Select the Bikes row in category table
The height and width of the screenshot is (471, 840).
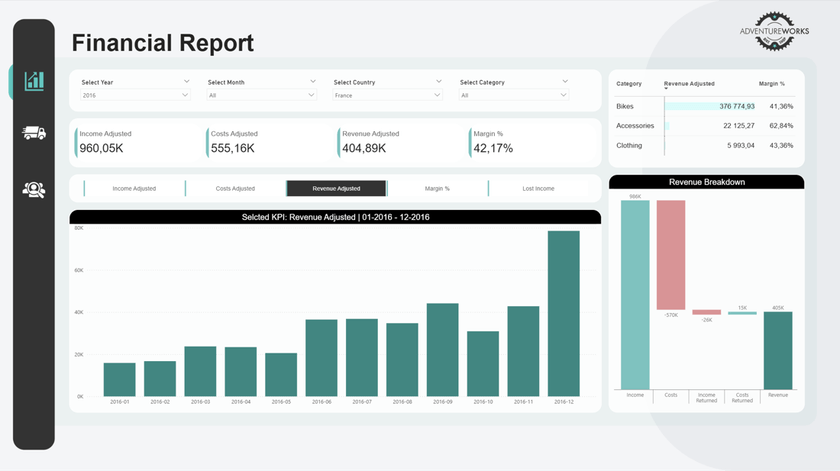tap(704, 106)
